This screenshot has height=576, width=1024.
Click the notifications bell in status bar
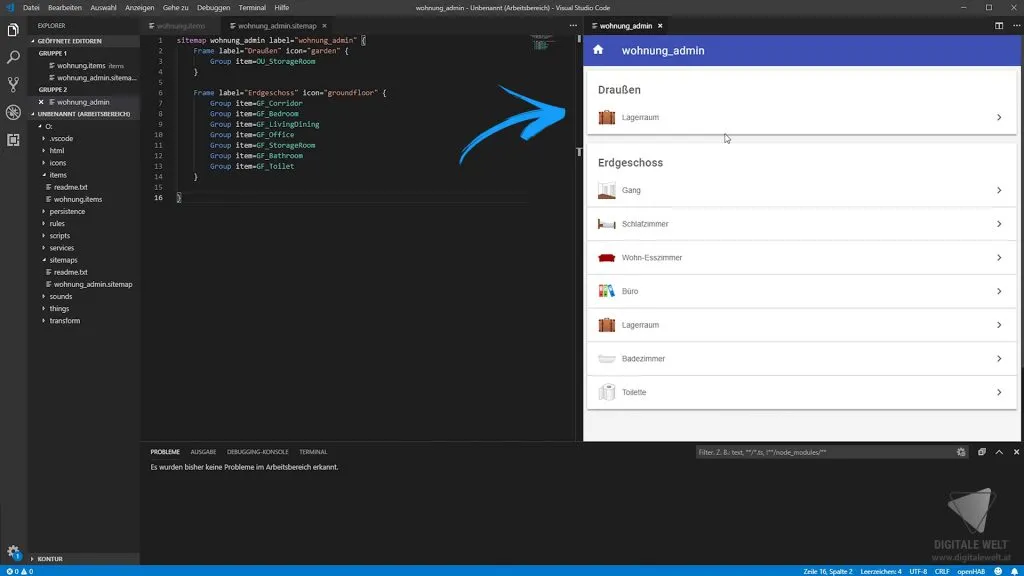1014,571
